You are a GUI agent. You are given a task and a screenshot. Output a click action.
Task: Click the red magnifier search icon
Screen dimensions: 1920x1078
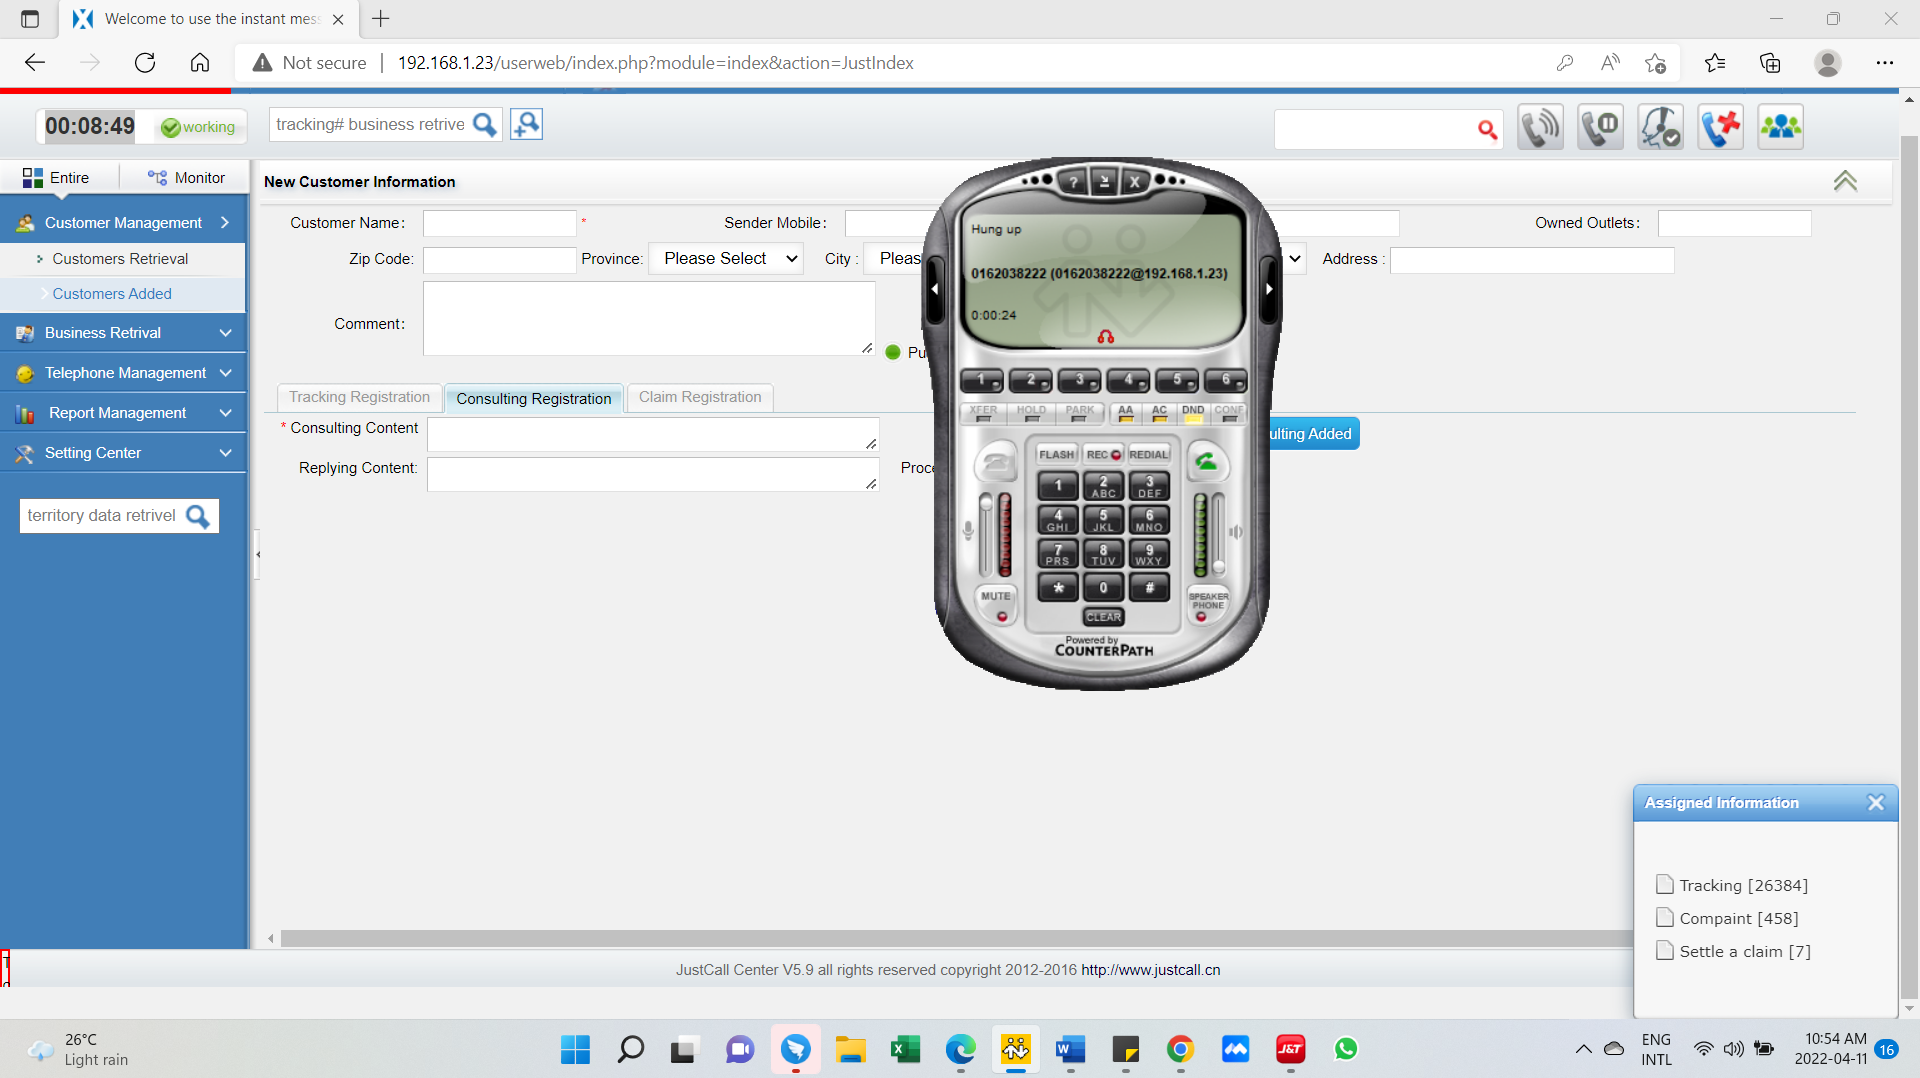(1487, 129)
